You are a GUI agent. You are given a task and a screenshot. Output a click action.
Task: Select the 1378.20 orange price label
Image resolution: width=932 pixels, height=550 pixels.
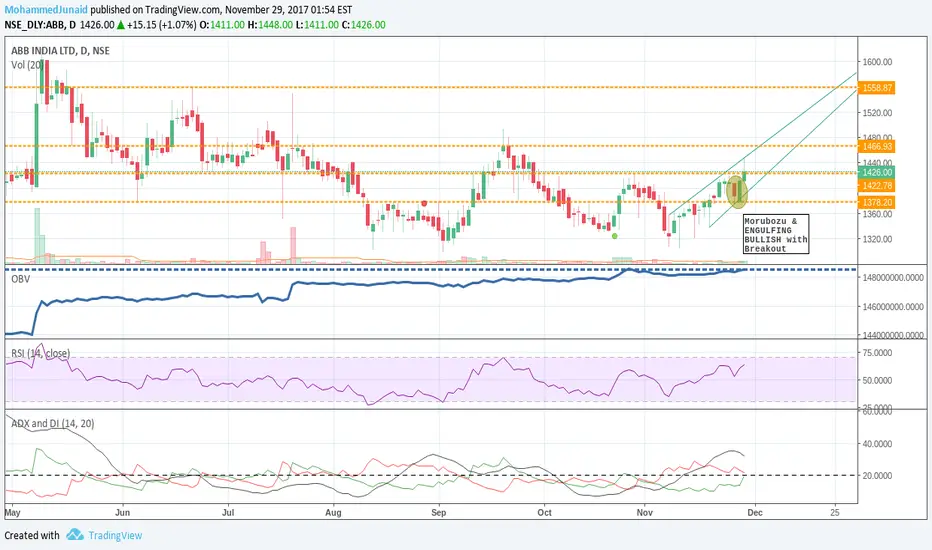[877, 202]
